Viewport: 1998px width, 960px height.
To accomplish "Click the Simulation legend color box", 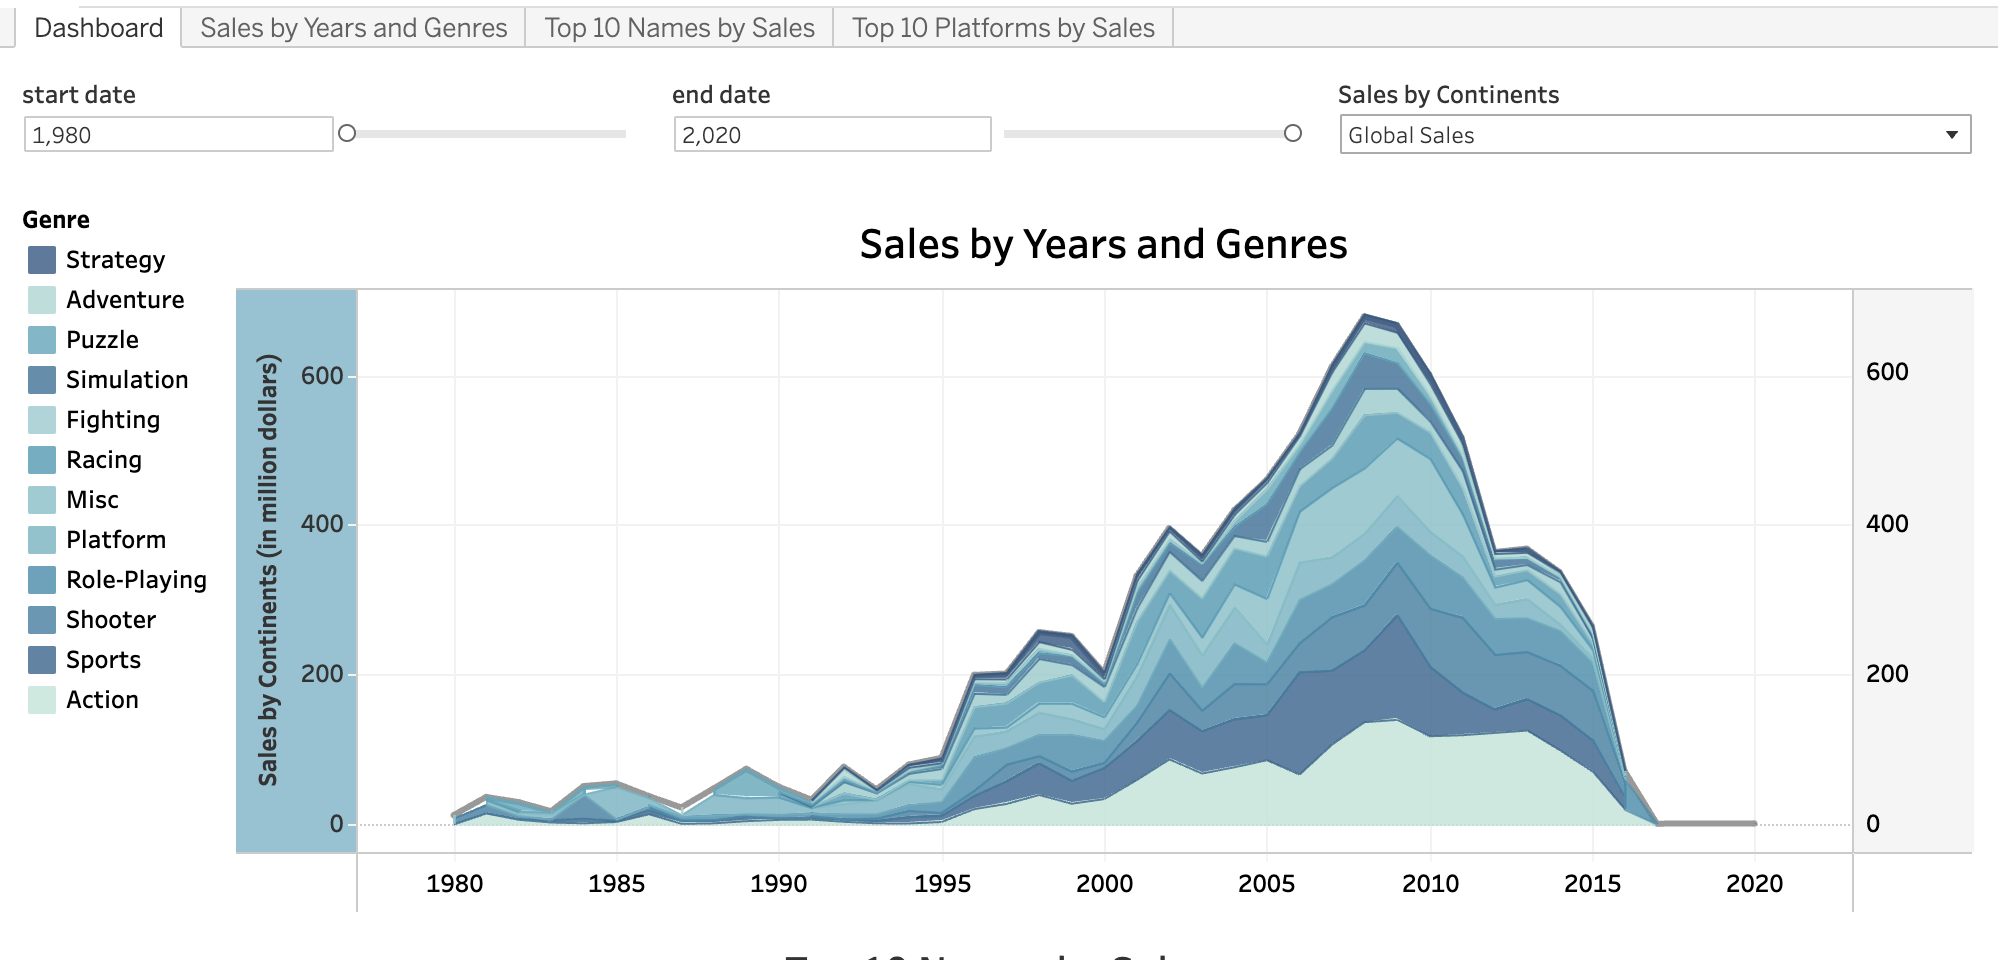I will coord(42,380).
